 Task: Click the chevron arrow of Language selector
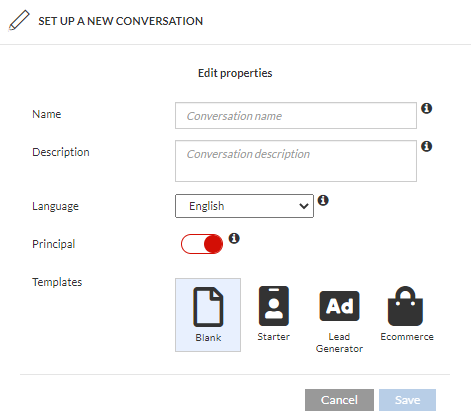click(303, 206)
